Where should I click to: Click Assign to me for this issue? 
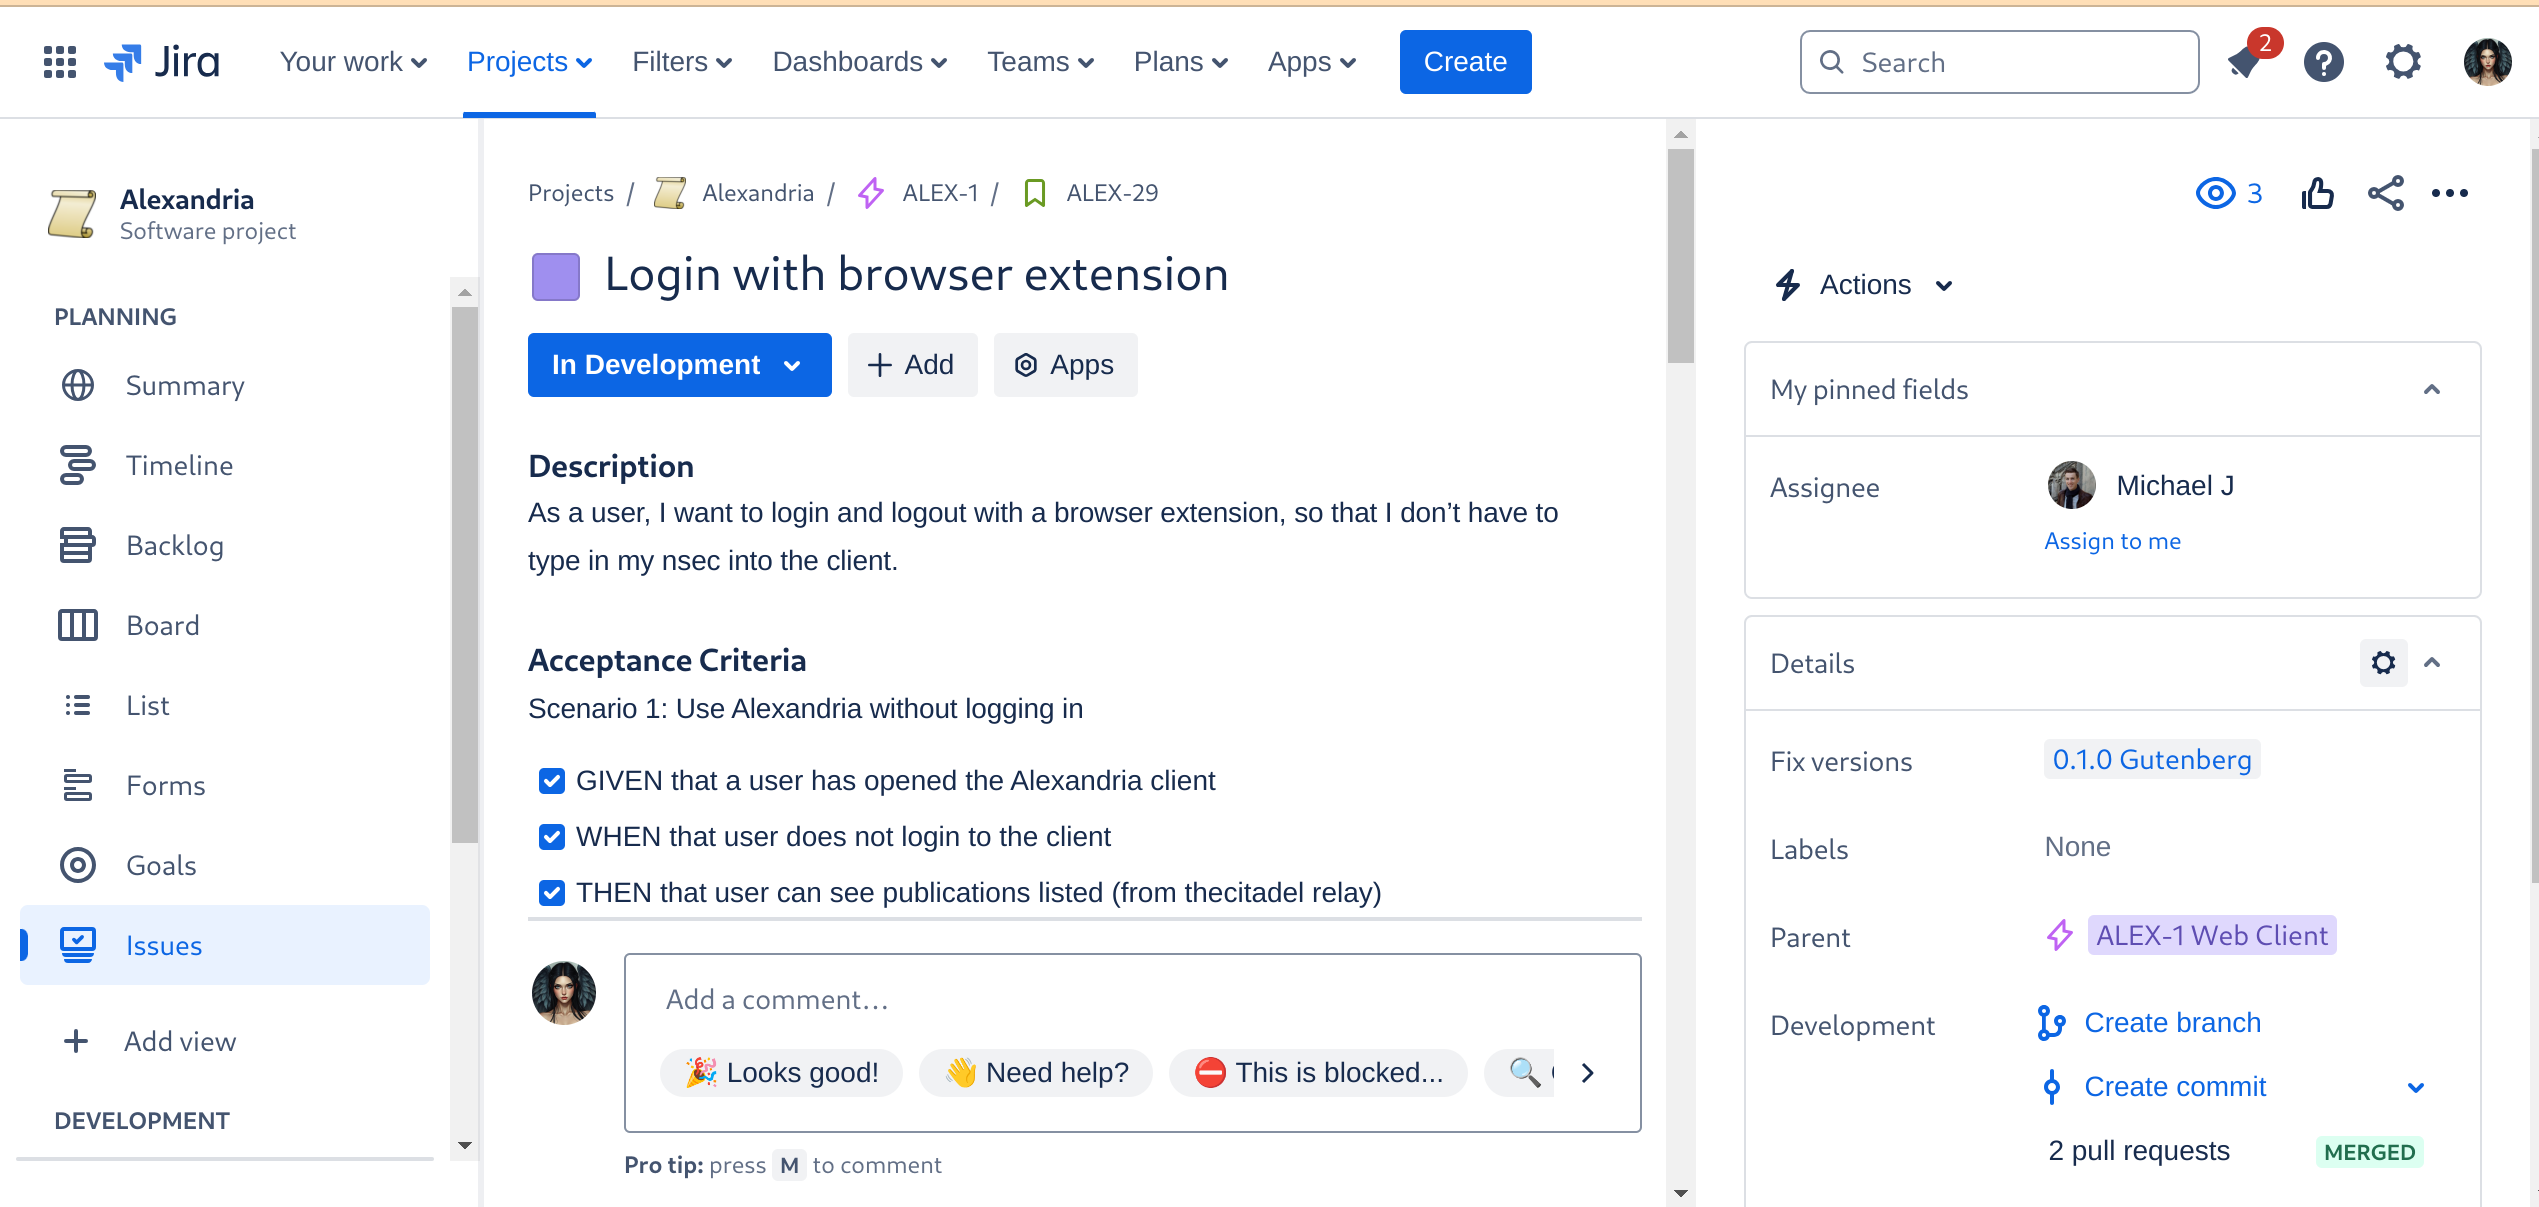point(2113,540)
